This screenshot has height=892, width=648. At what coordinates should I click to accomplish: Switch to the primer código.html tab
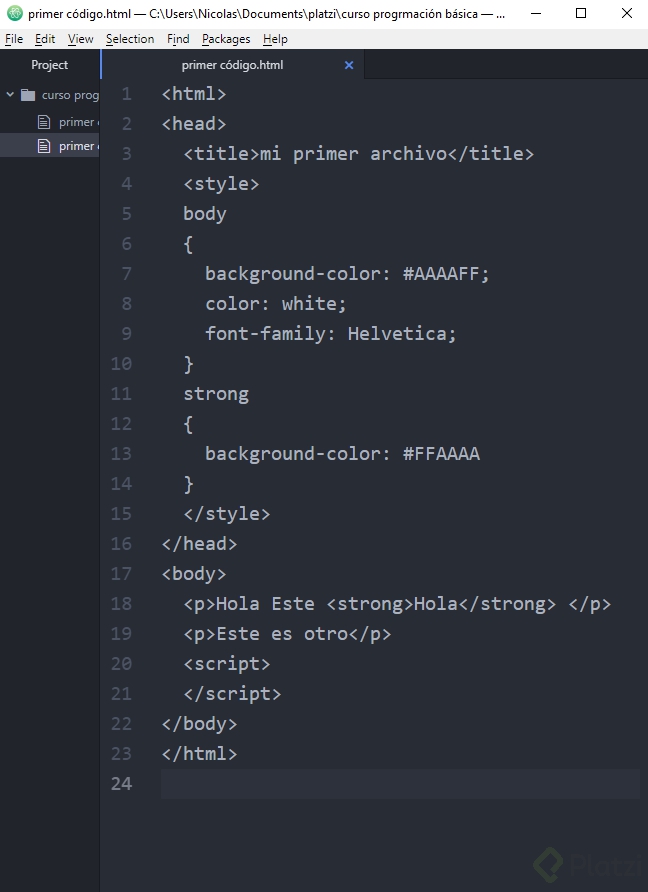pos(232,65)
